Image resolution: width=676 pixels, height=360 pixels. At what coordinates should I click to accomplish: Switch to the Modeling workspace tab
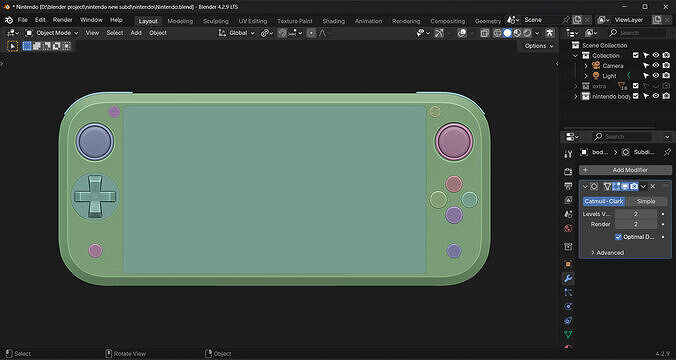click(180, 21)
